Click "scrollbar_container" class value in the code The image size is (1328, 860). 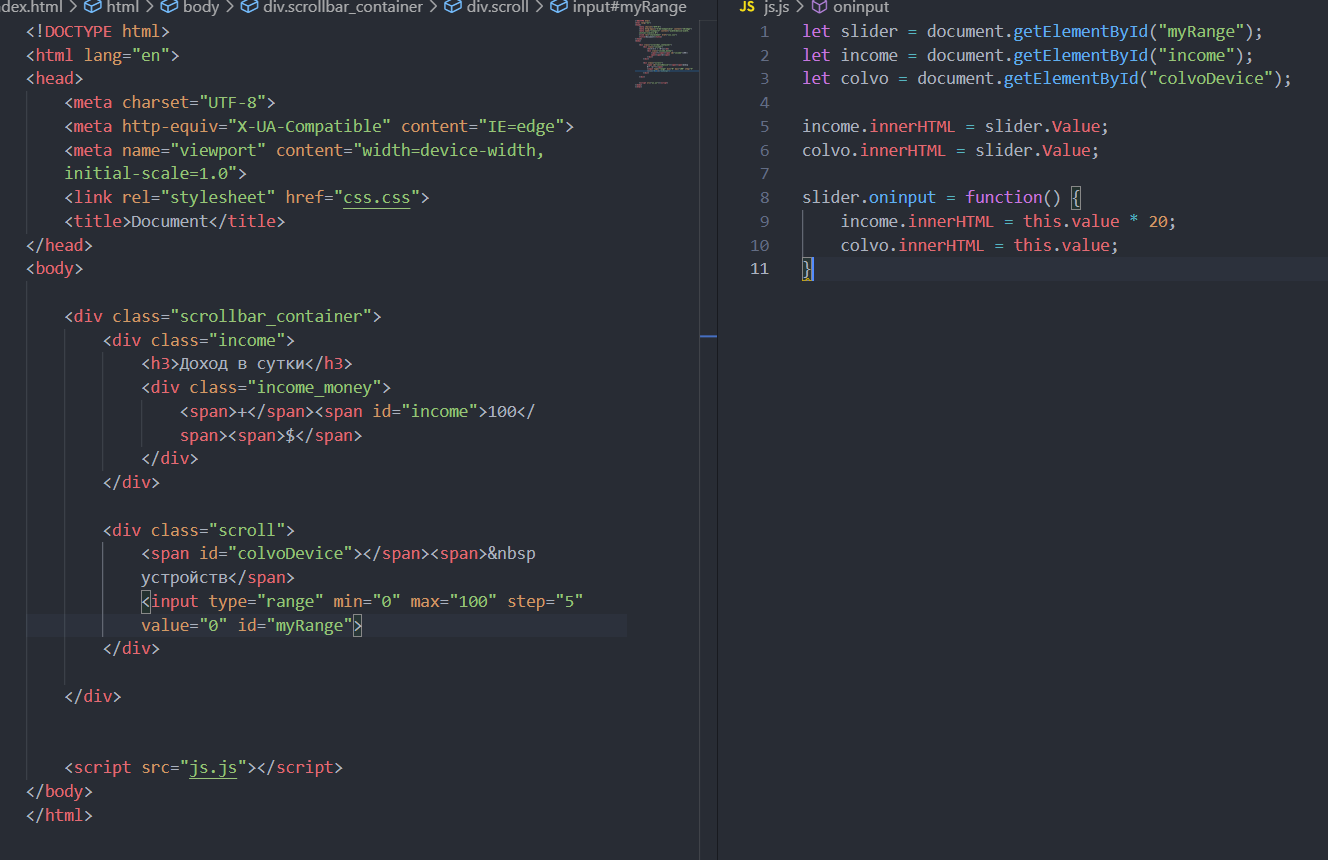click(271, 316)
